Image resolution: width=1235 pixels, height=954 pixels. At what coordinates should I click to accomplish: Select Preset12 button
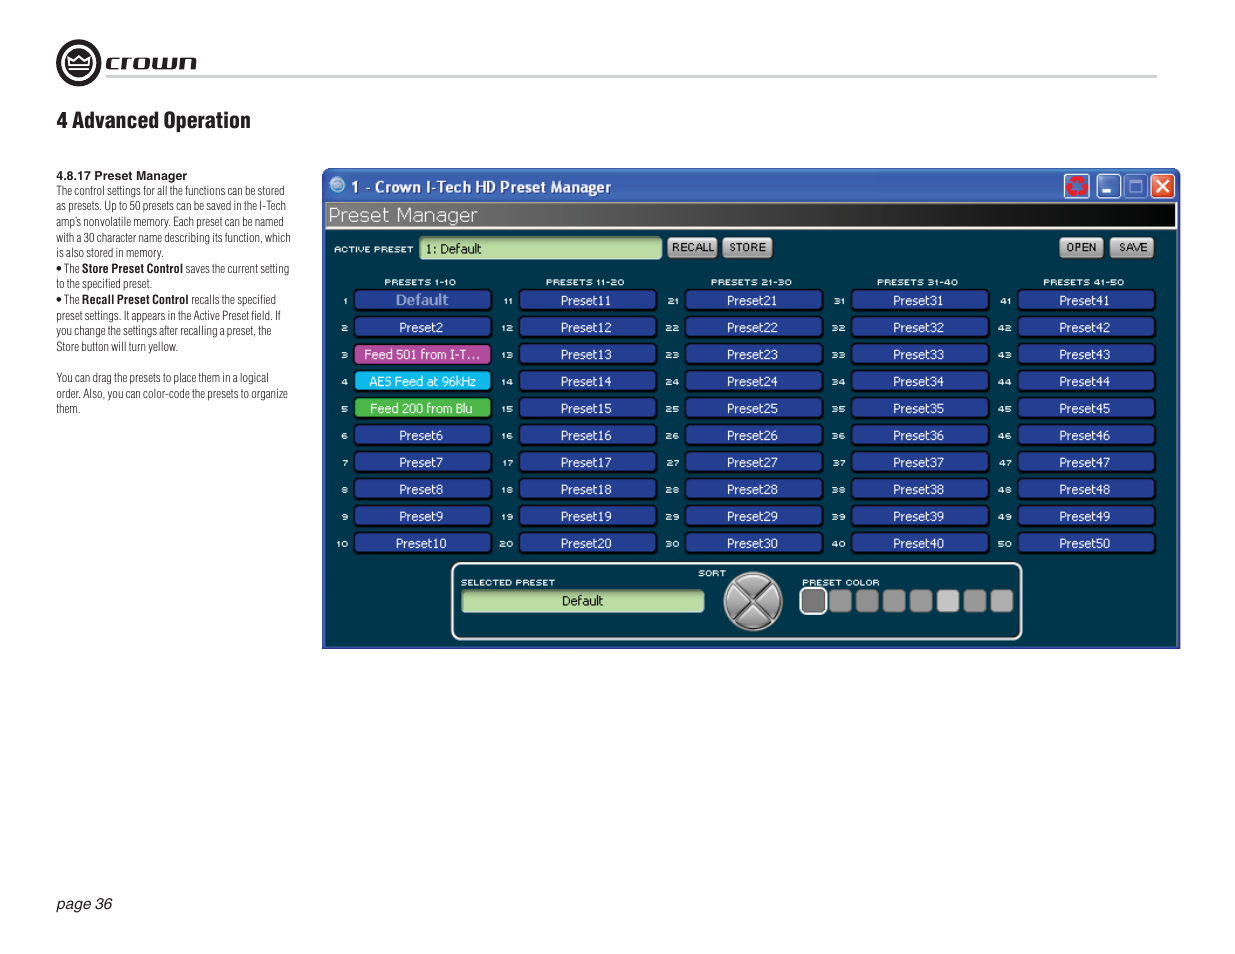pos(587,327)
